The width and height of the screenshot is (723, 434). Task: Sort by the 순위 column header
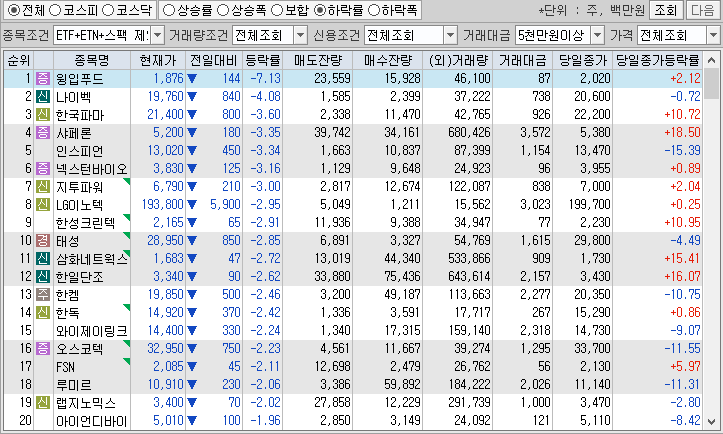click(18, 60)
